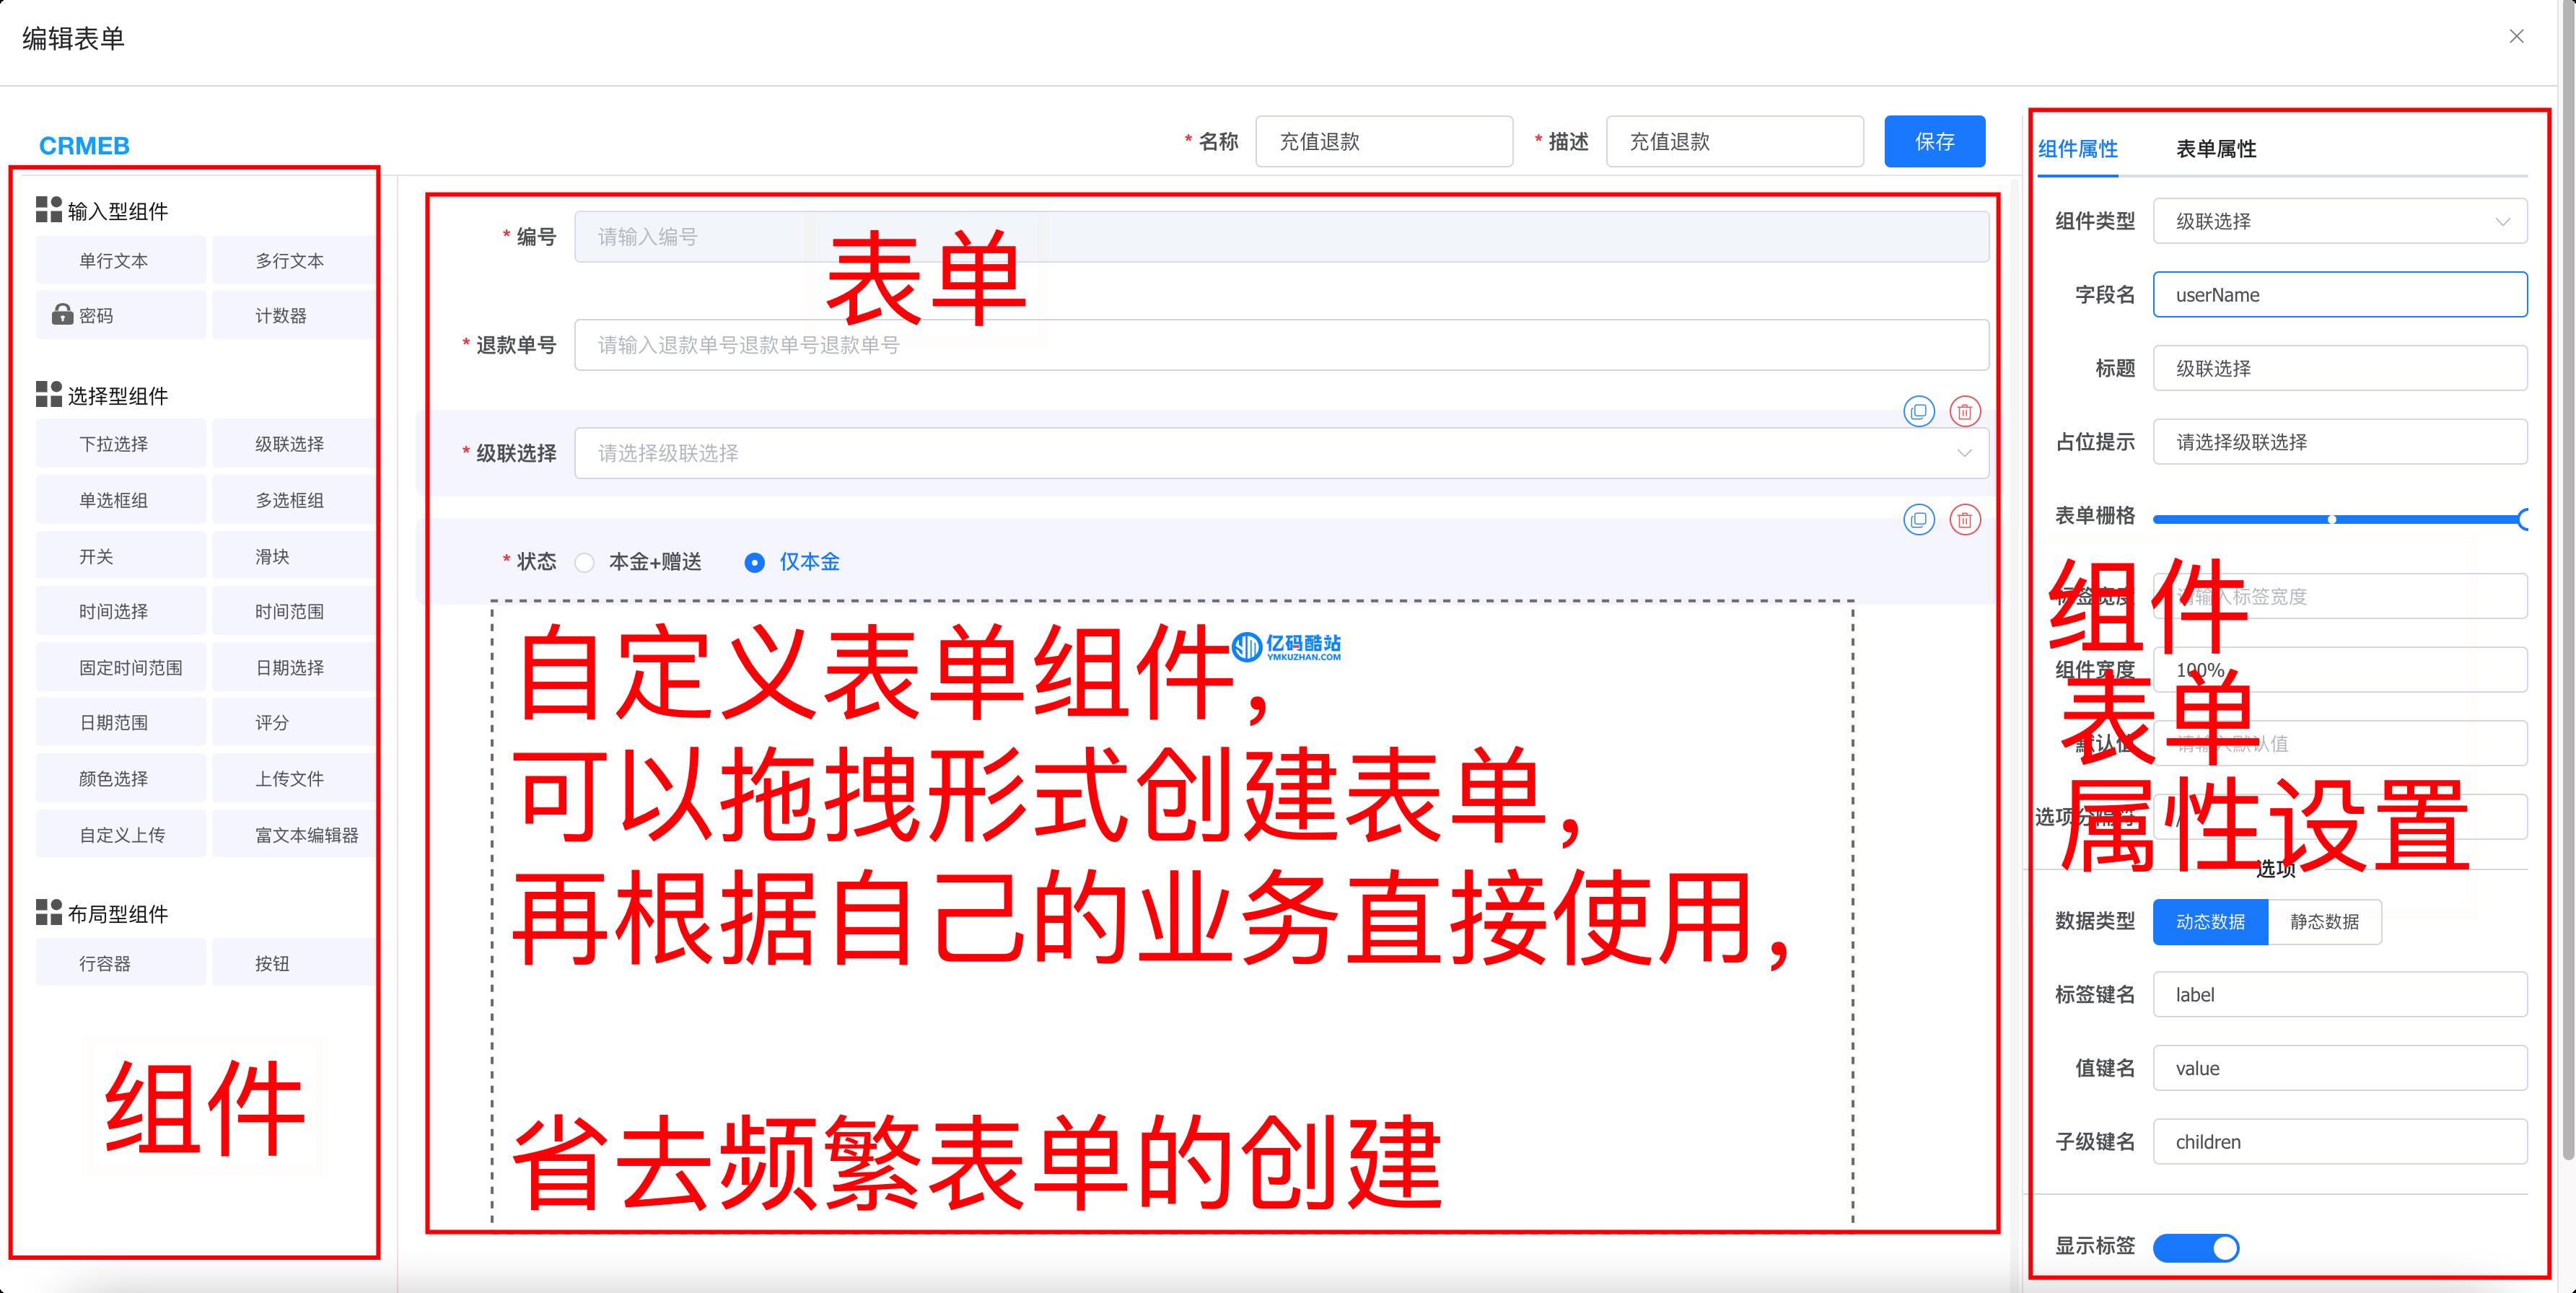Add 单行文本 component
This screenshot has height=1293, width=2576.
pos(121,260)
